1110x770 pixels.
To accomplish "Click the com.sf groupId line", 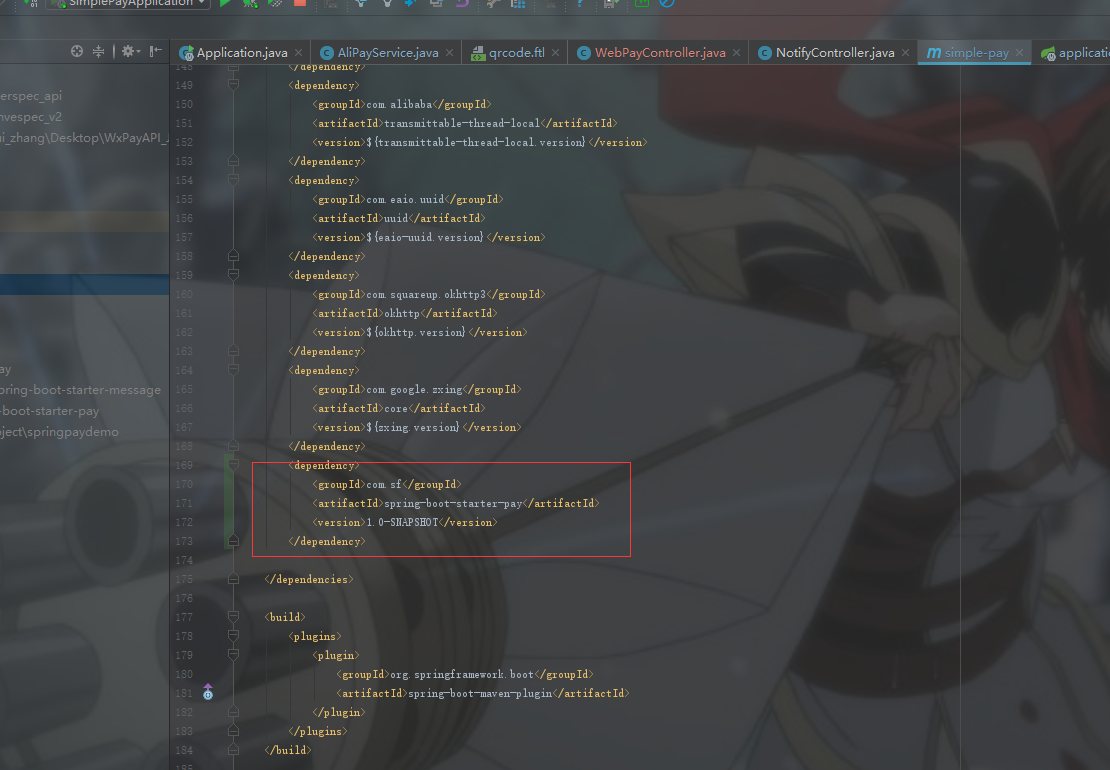I will [x=387, y=484].
